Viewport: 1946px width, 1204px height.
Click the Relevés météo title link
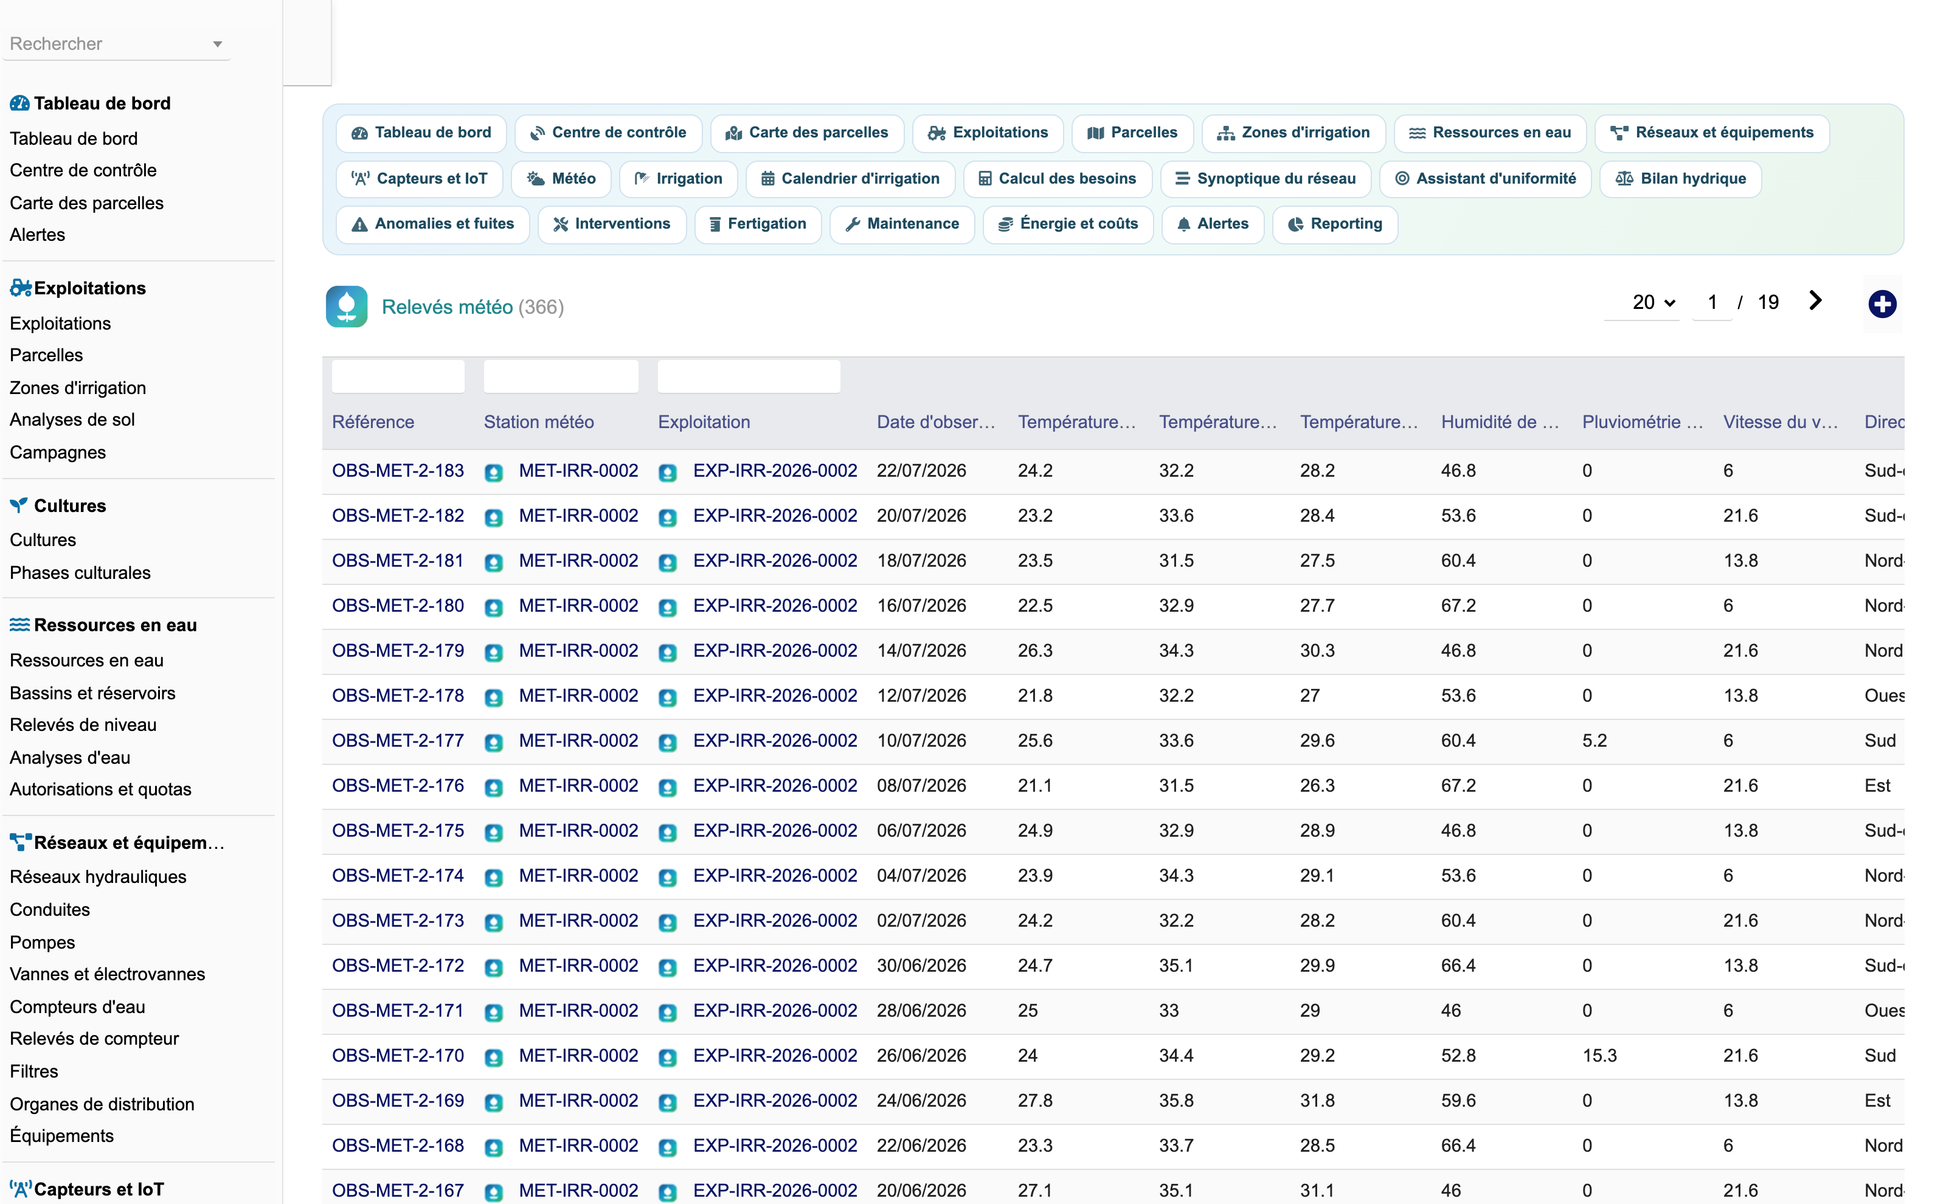pos(447,307)
